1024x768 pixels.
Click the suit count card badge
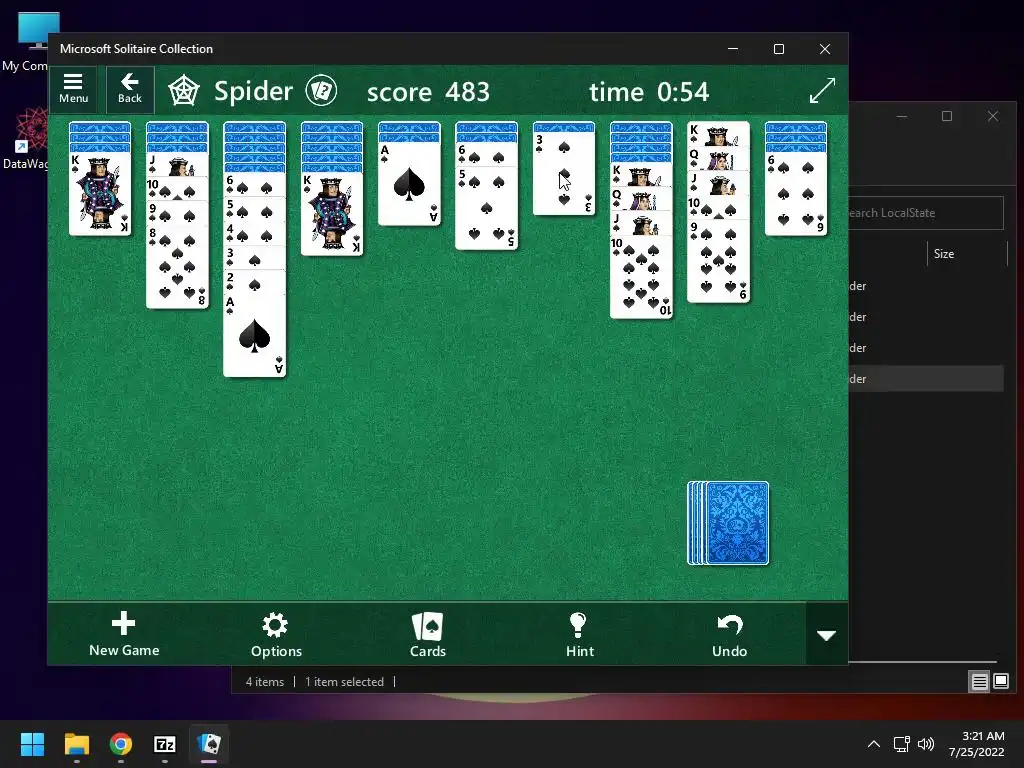[321, 91]
